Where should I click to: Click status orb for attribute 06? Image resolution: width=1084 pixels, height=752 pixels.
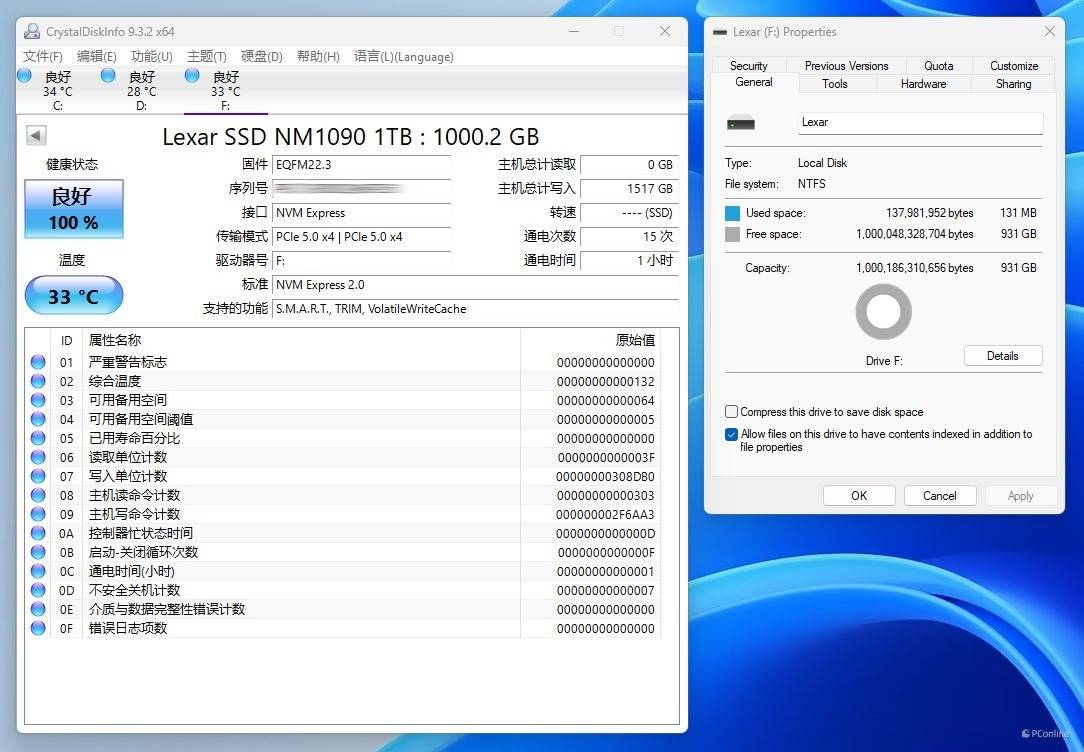pos(38,457)
